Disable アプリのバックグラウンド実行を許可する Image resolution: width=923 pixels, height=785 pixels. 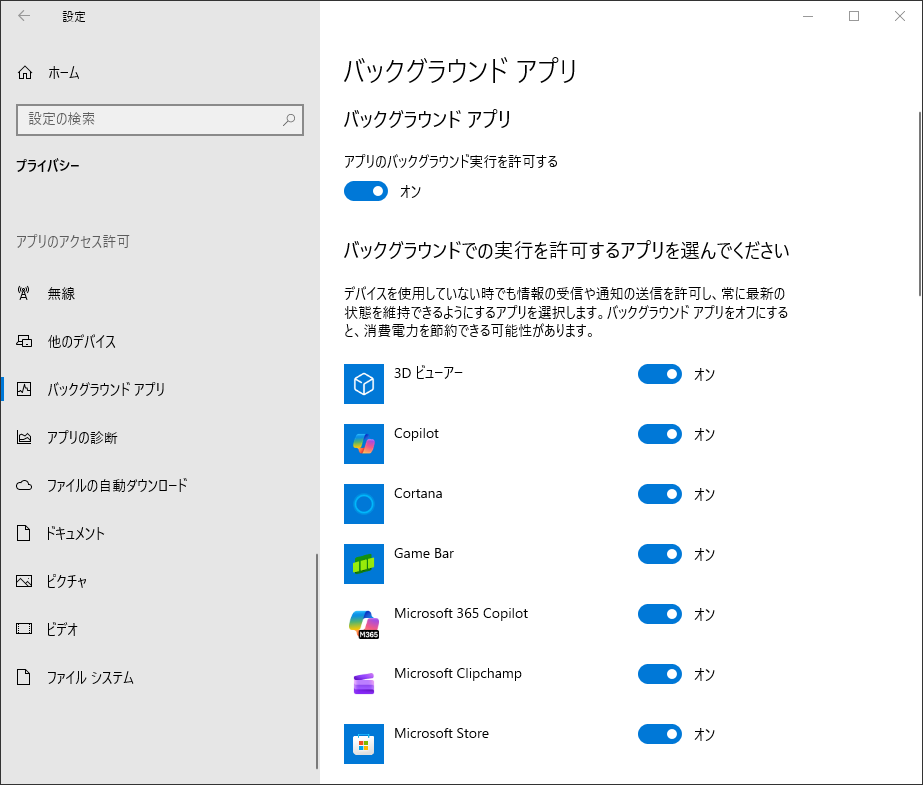tap(365, 190)
